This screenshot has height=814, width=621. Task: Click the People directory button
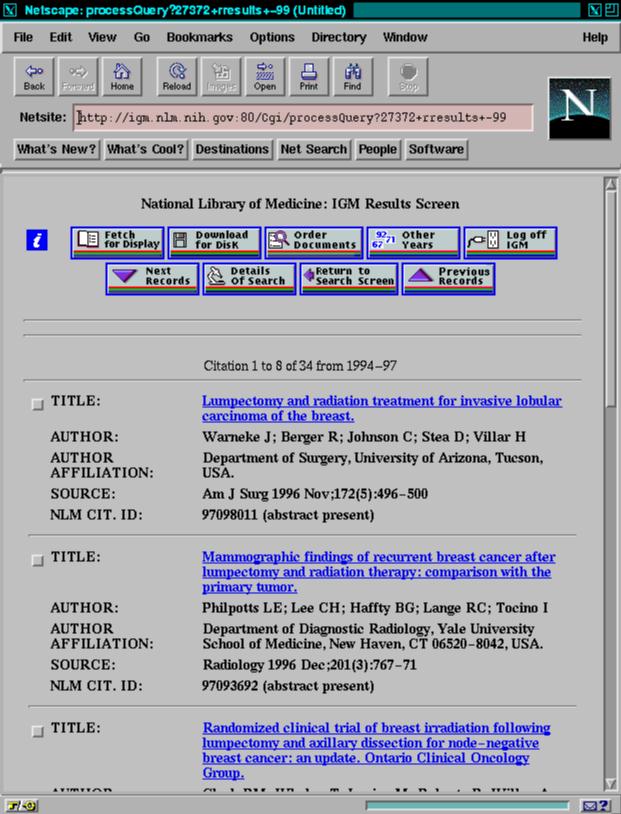tap(377, 149)
